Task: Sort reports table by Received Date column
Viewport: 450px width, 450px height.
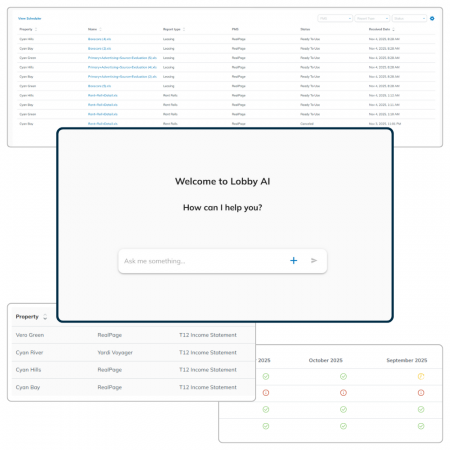Action: (x=393, y=29)
